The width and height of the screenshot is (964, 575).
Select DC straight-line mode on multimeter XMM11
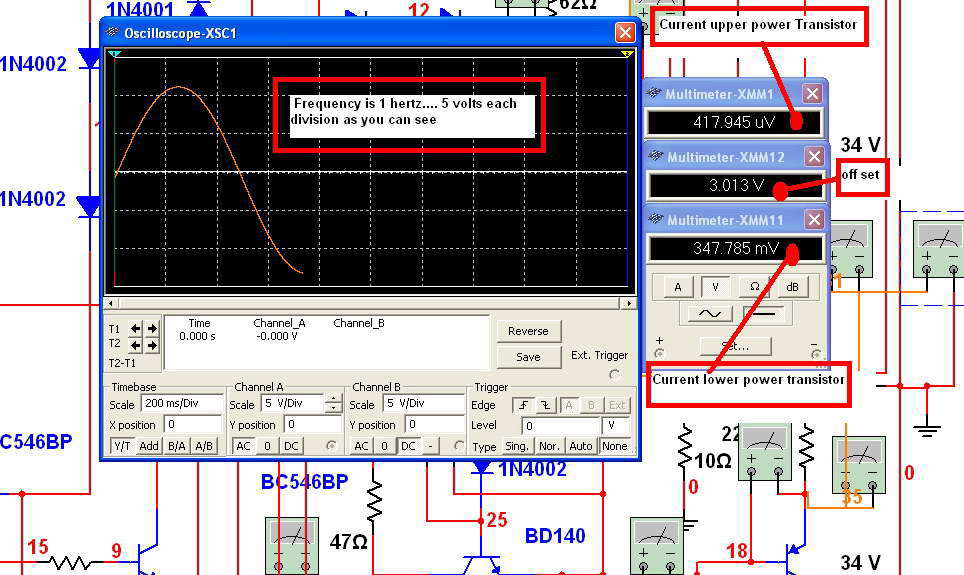point(764,314)
